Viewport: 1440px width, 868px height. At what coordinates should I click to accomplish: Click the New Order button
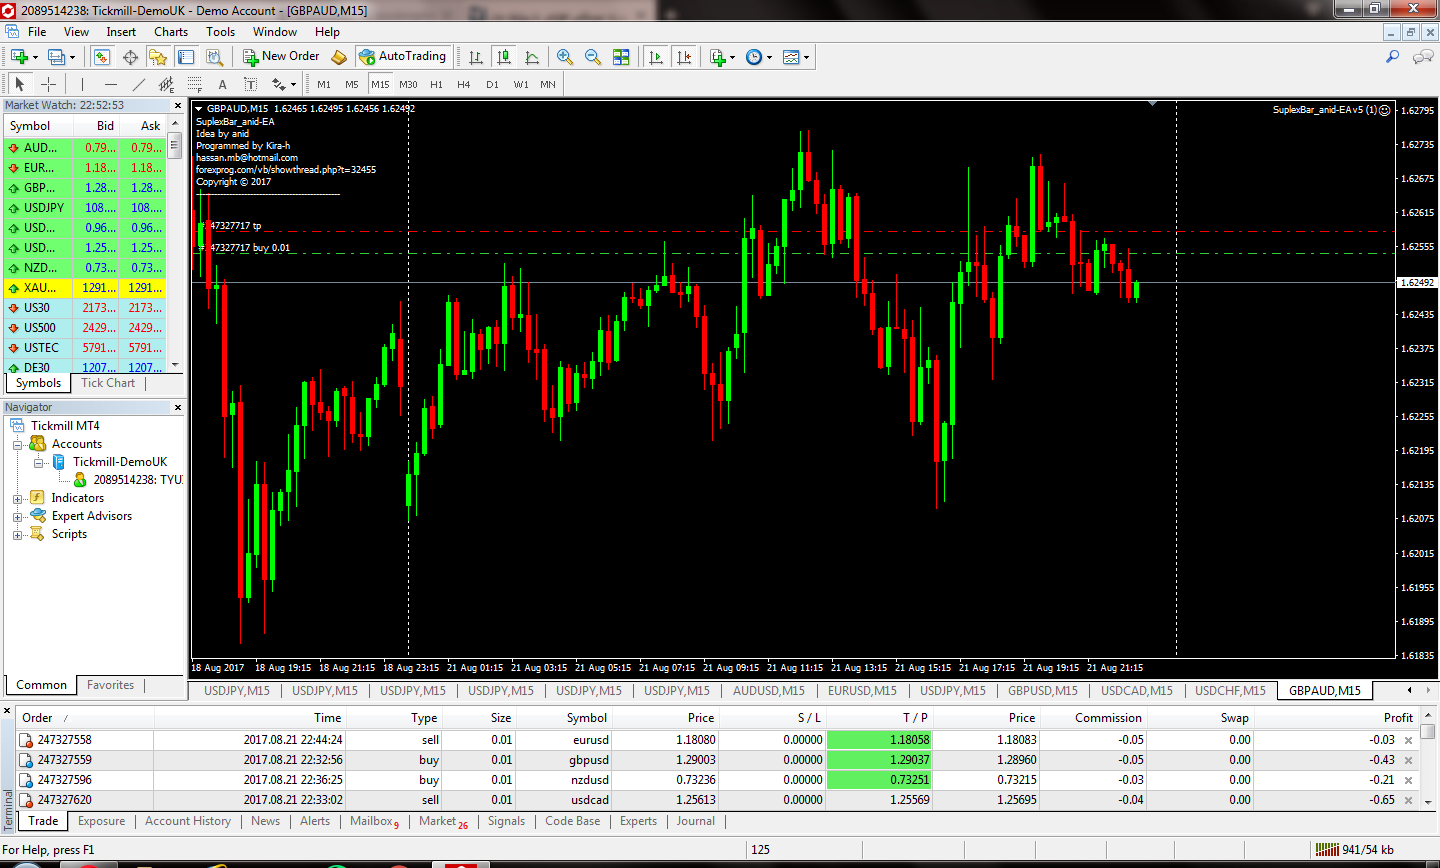(281, 56)
